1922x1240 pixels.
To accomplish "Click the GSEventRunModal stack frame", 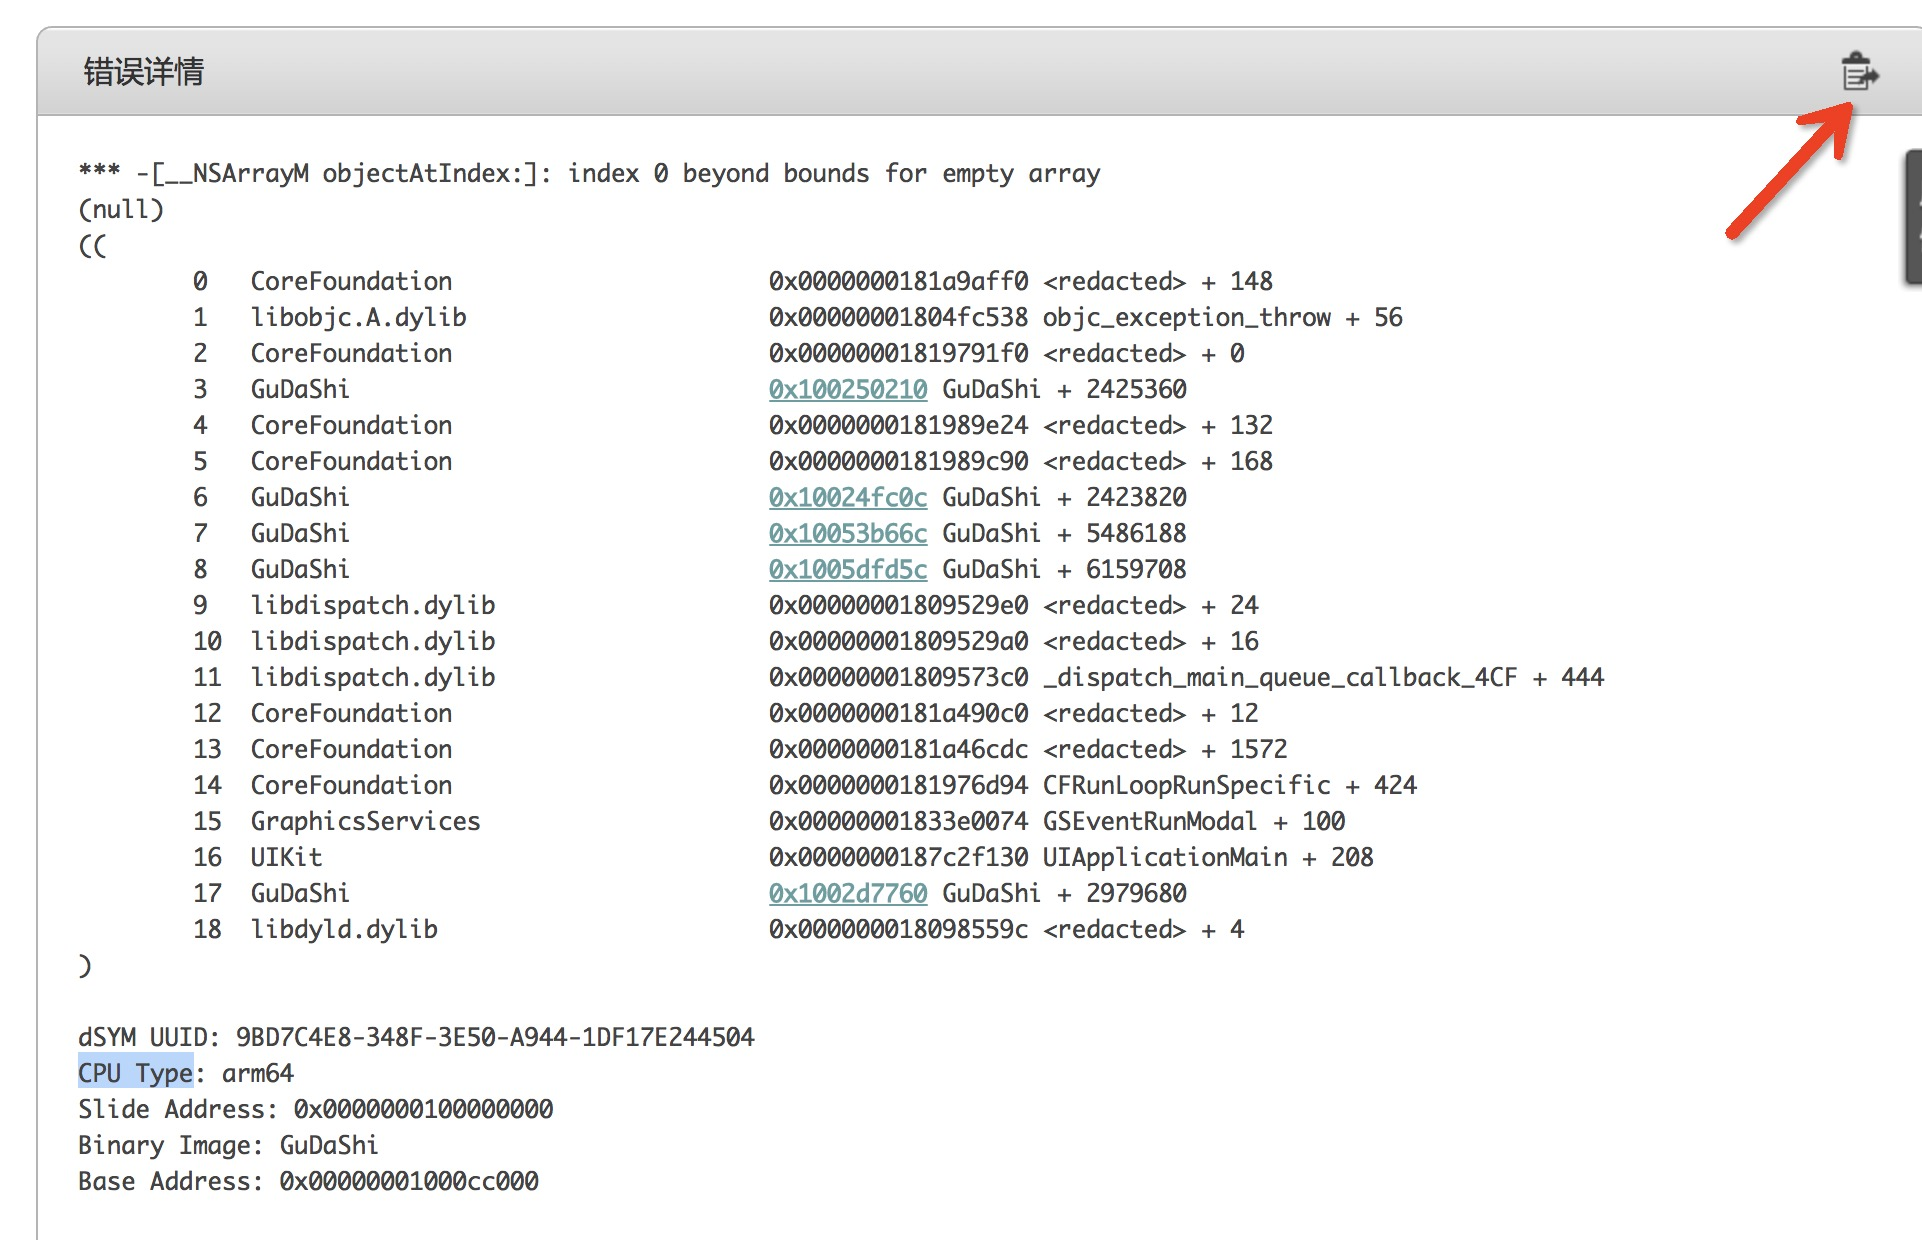I will coord(1149,821).
